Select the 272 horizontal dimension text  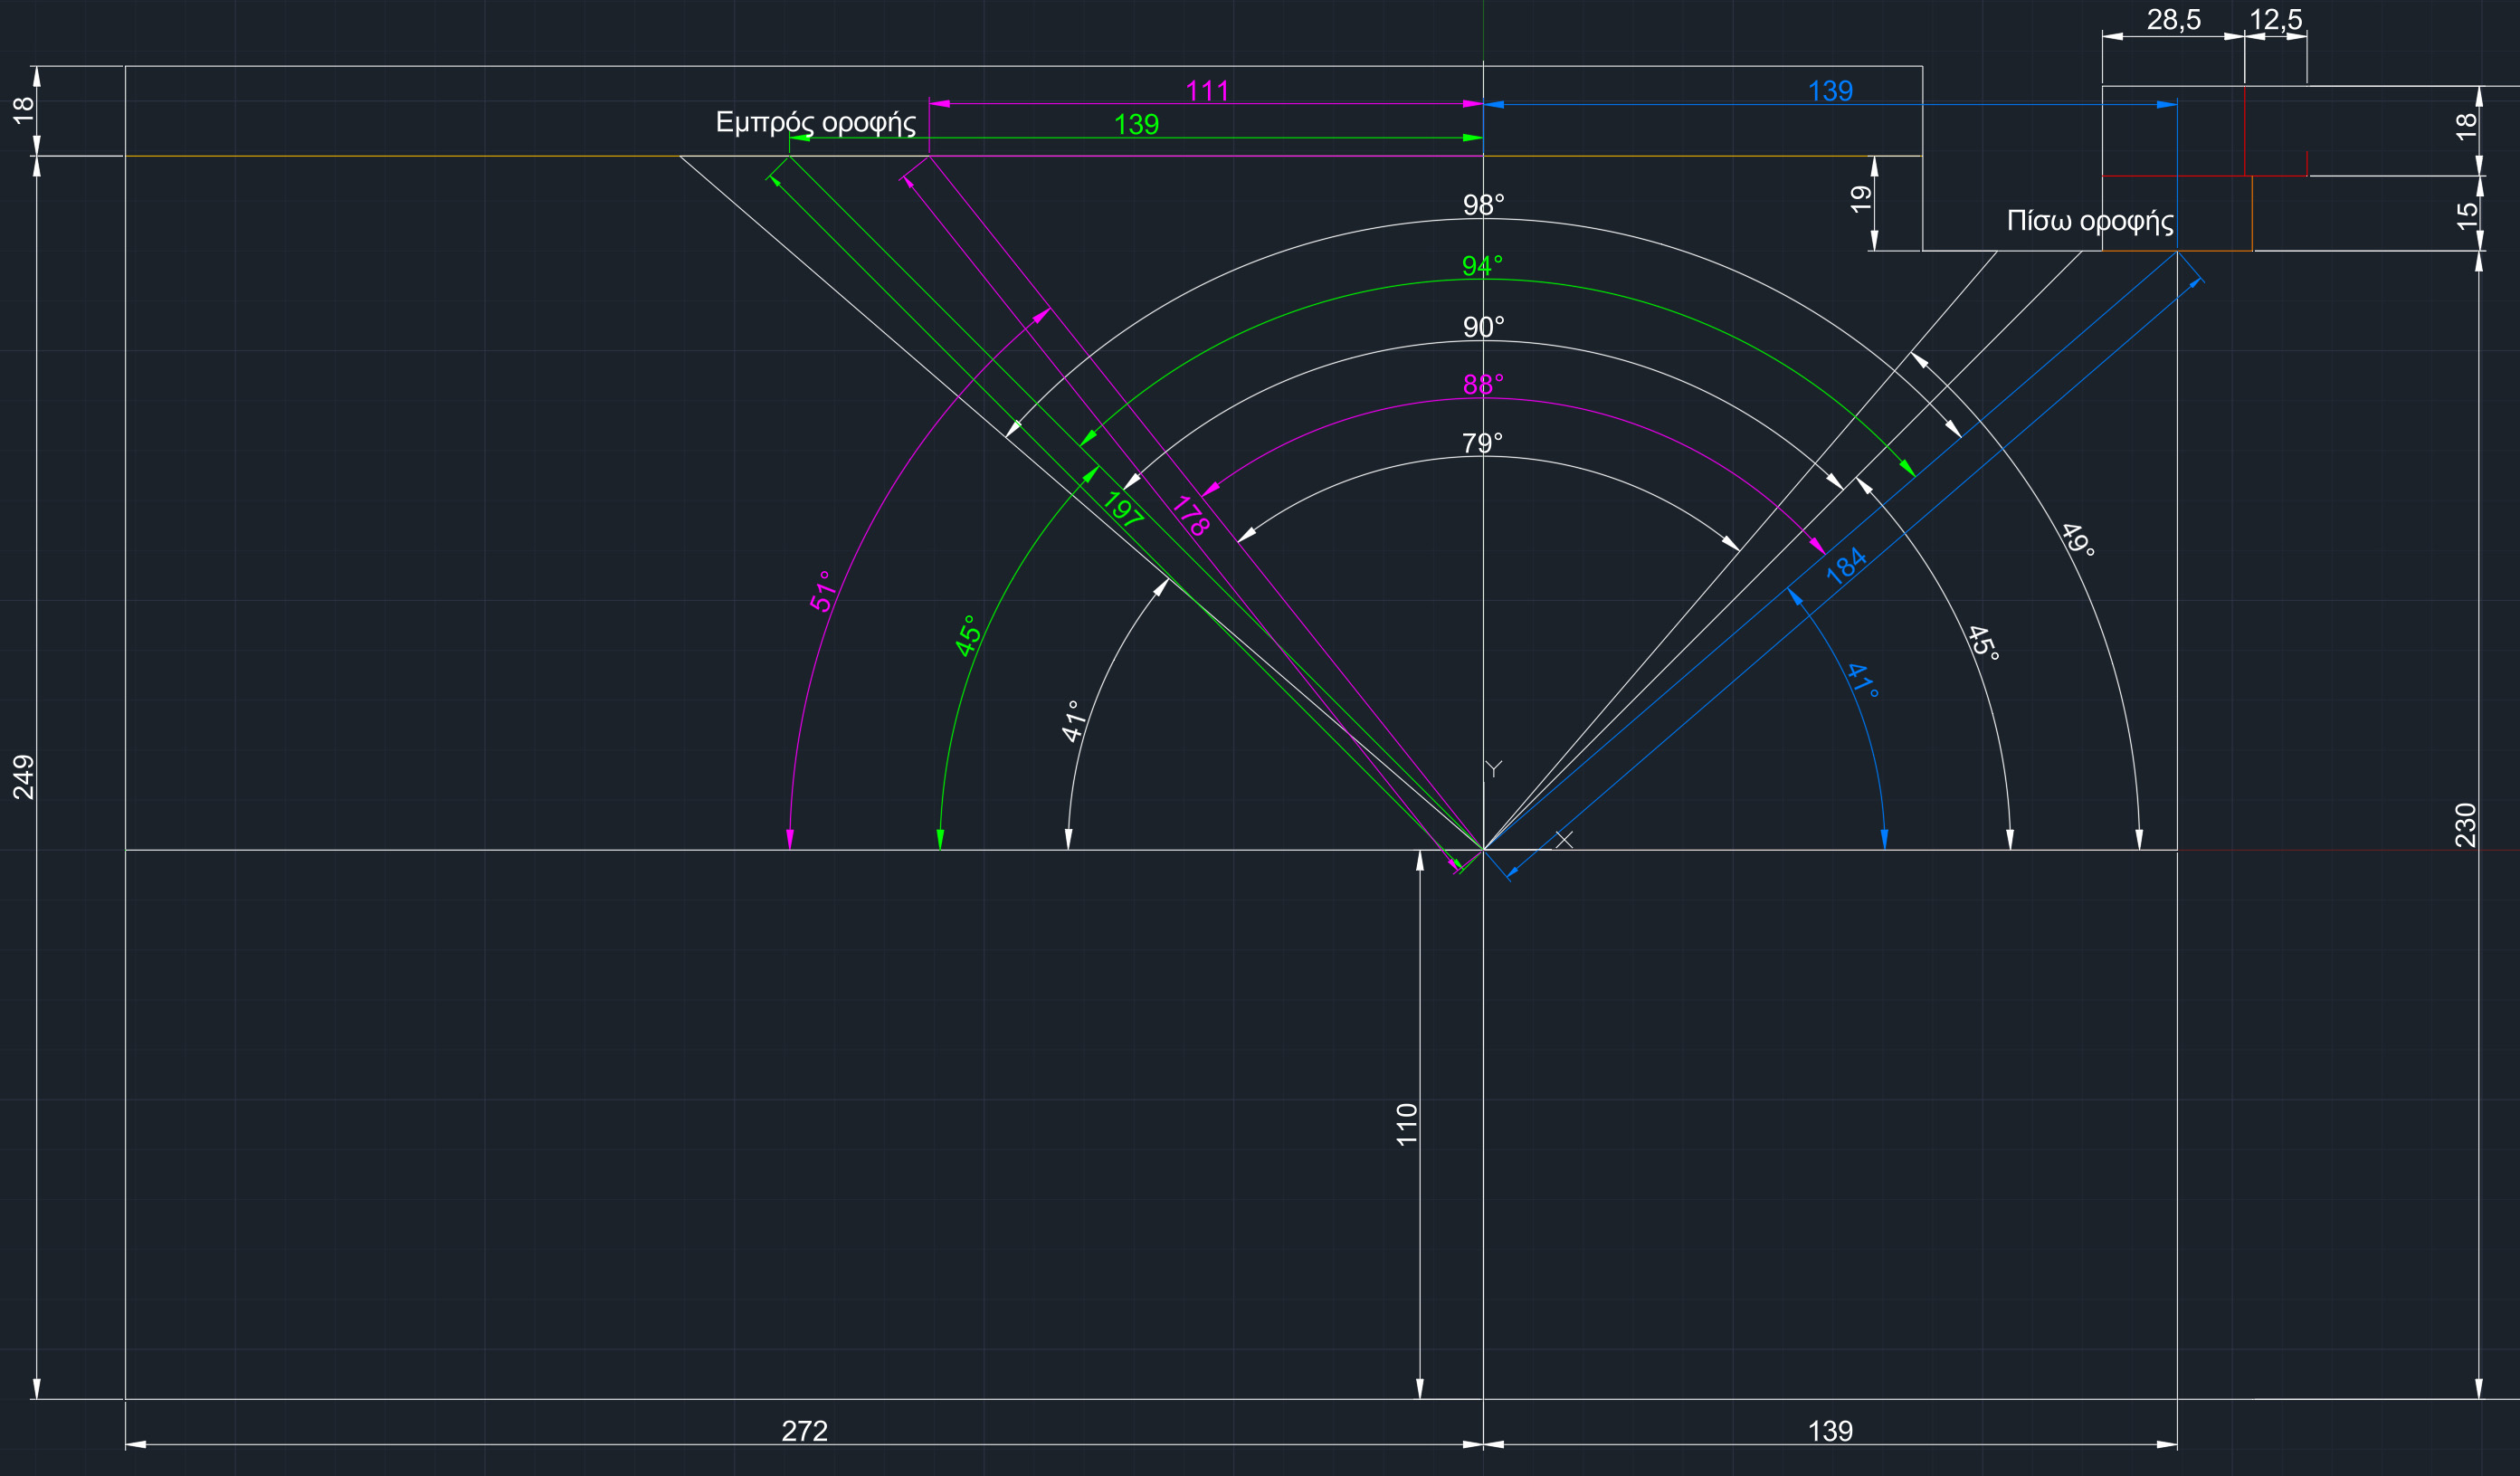click(x=804, y=1431)
